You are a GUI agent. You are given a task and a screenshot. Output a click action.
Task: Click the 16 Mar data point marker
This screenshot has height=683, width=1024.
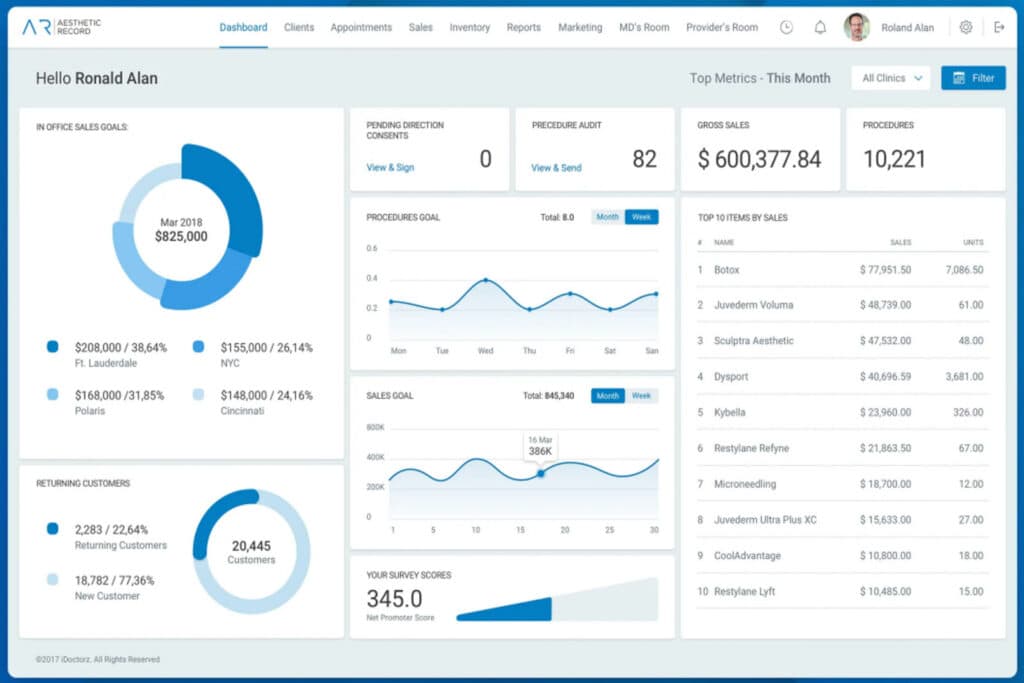tap(541, 473)
